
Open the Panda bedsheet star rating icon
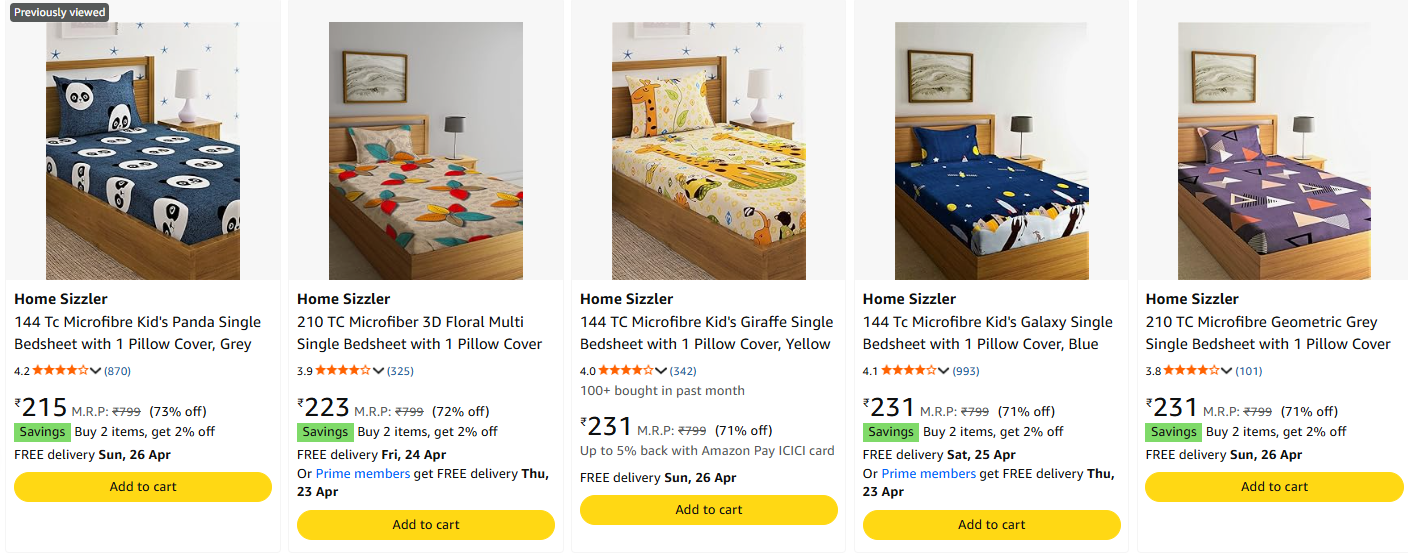60,370
